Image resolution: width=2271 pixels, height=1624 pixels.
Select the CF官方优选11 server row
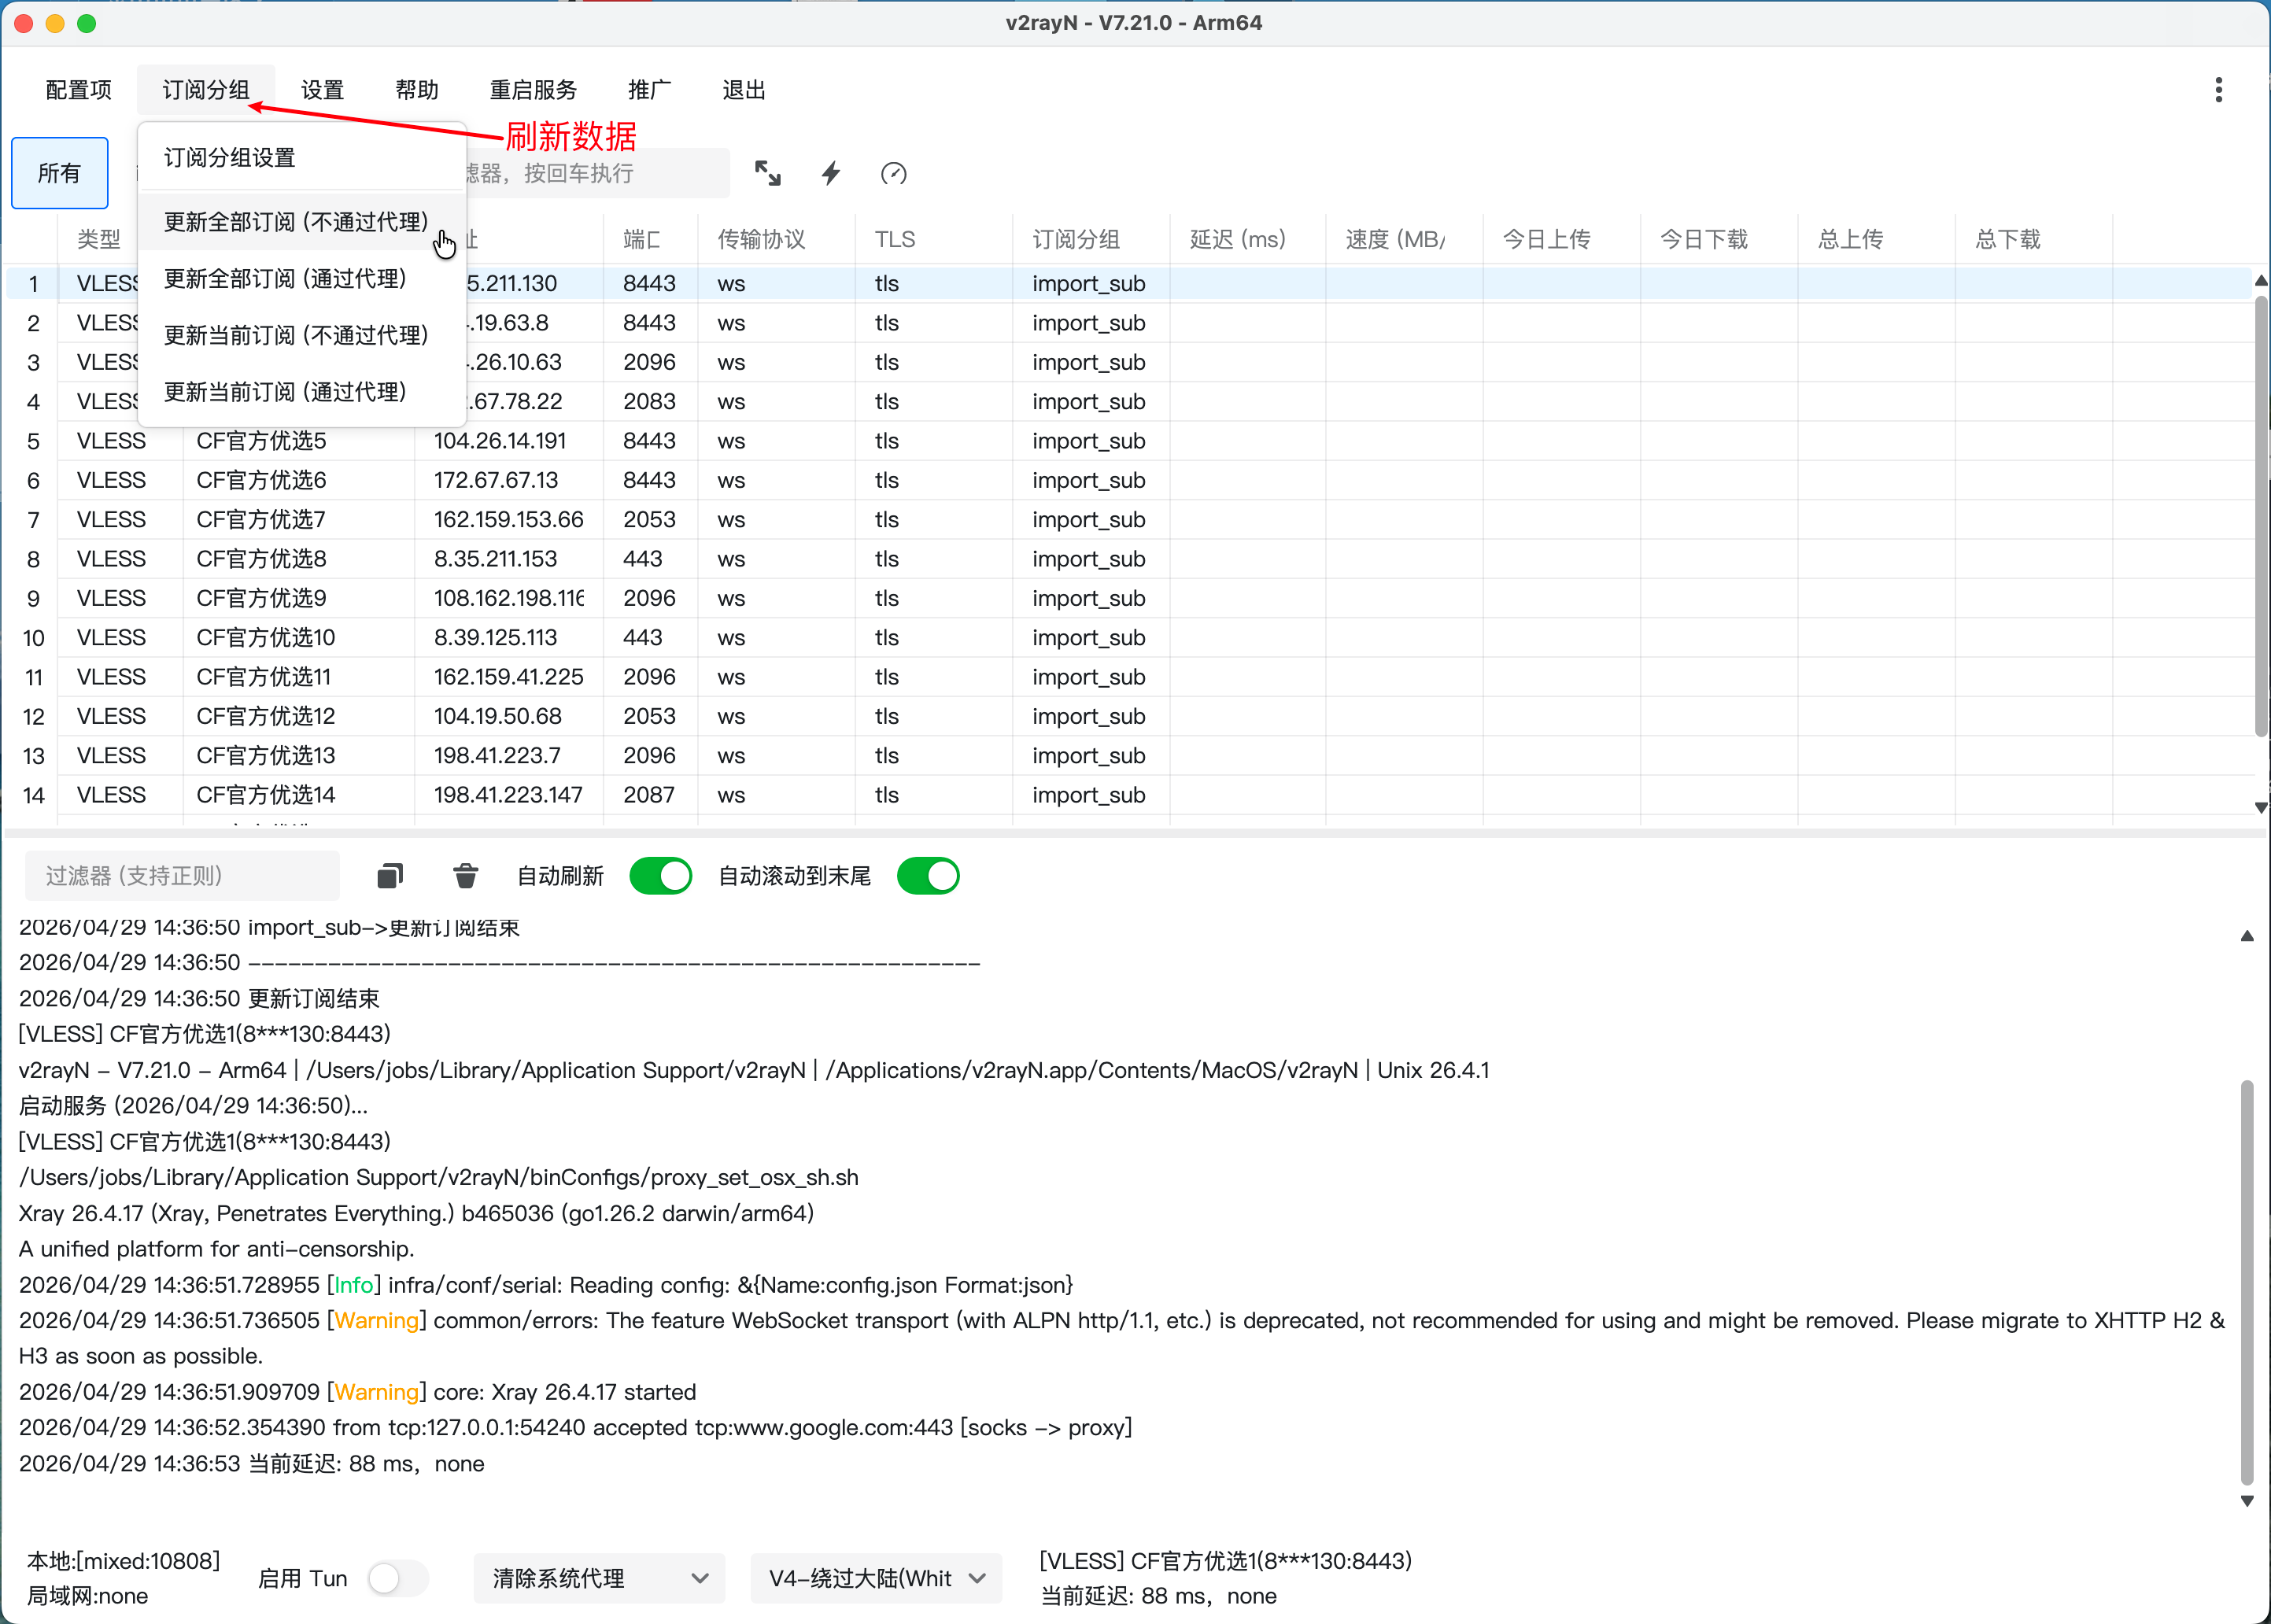(1129, 677)
